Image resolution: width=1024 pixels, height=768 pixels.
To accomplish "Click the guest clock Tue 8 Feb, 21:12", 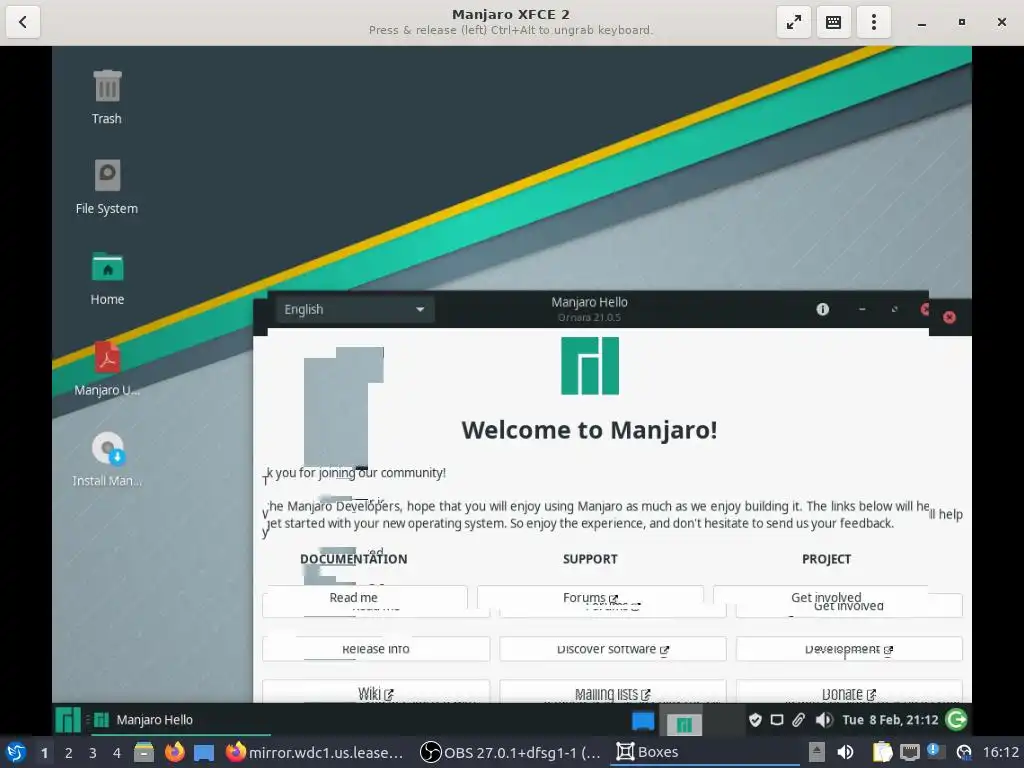I will 890,720.
